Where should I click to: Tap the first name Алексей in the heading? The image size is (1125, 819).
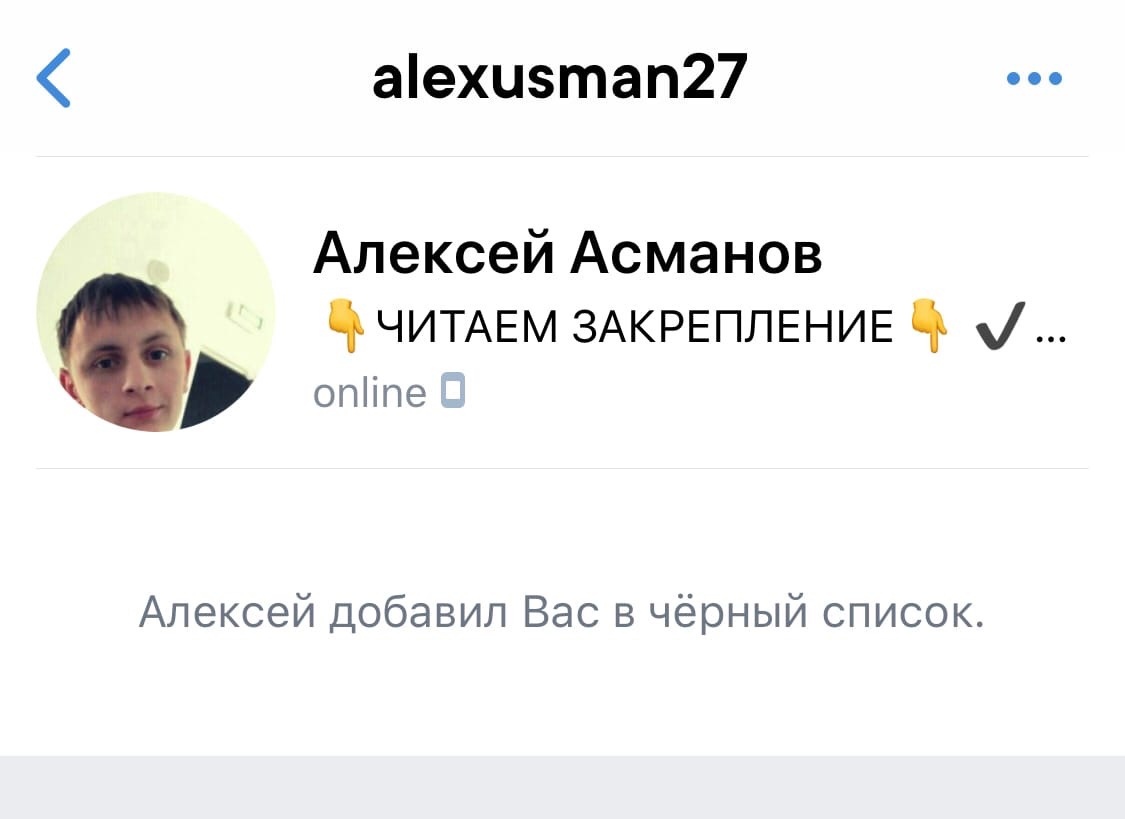[x=434, y=254]
